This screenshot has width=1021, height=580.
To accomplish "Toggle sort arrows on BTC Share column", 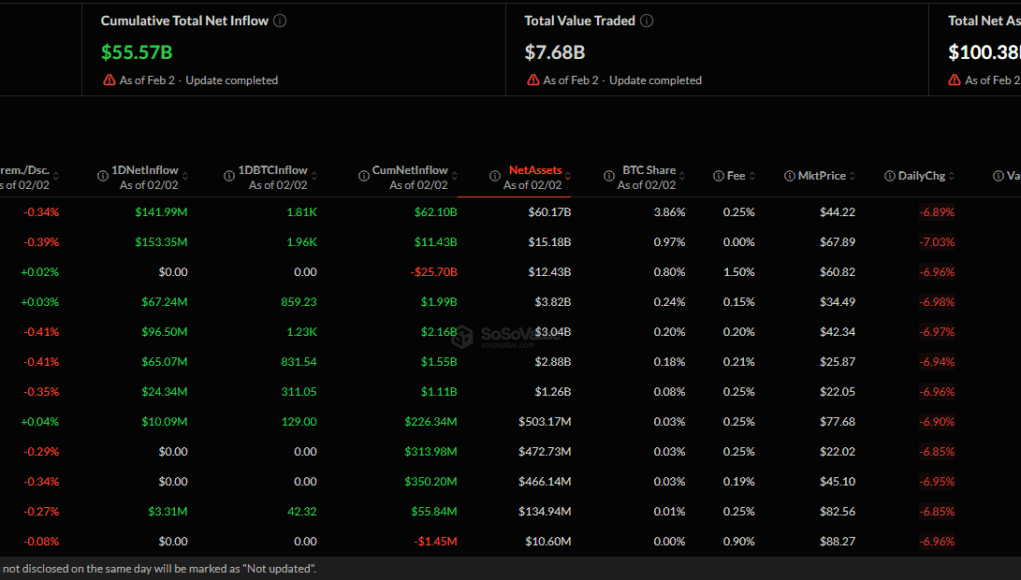I will click(684, 171).
